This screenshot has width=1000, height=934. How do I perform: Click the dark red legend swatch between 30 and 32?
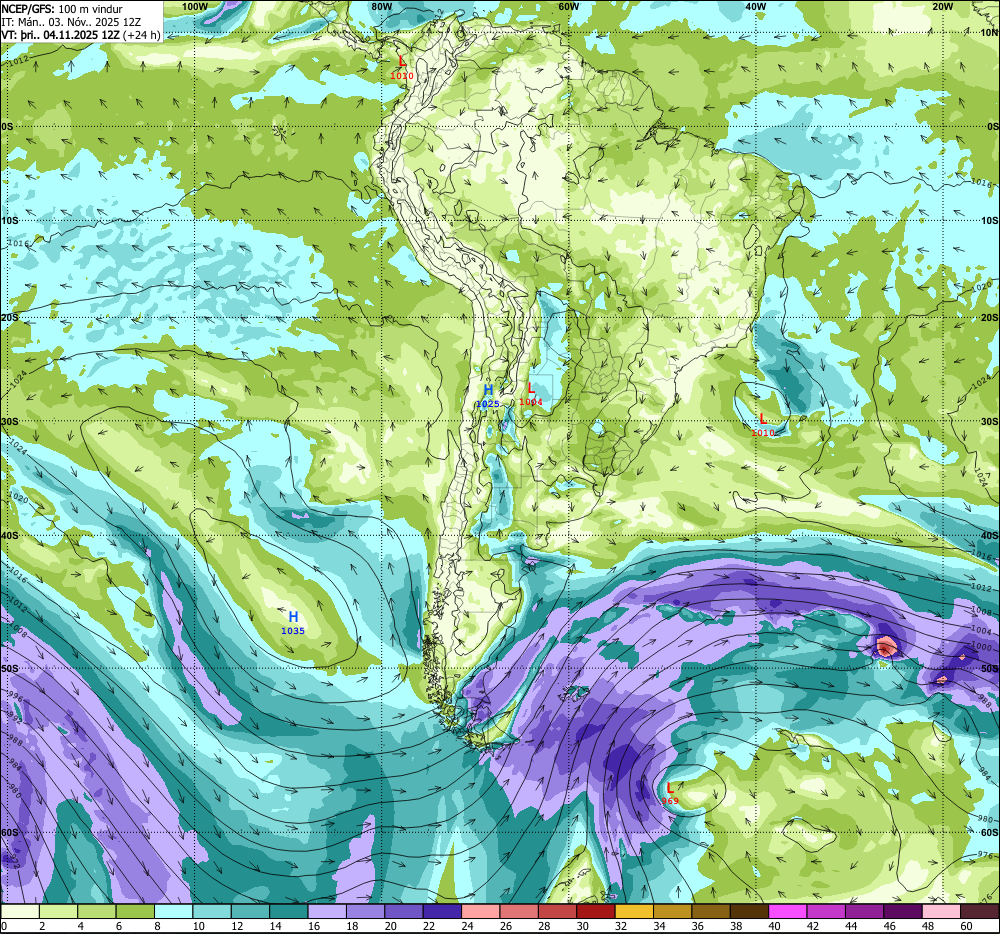point(596,911)
